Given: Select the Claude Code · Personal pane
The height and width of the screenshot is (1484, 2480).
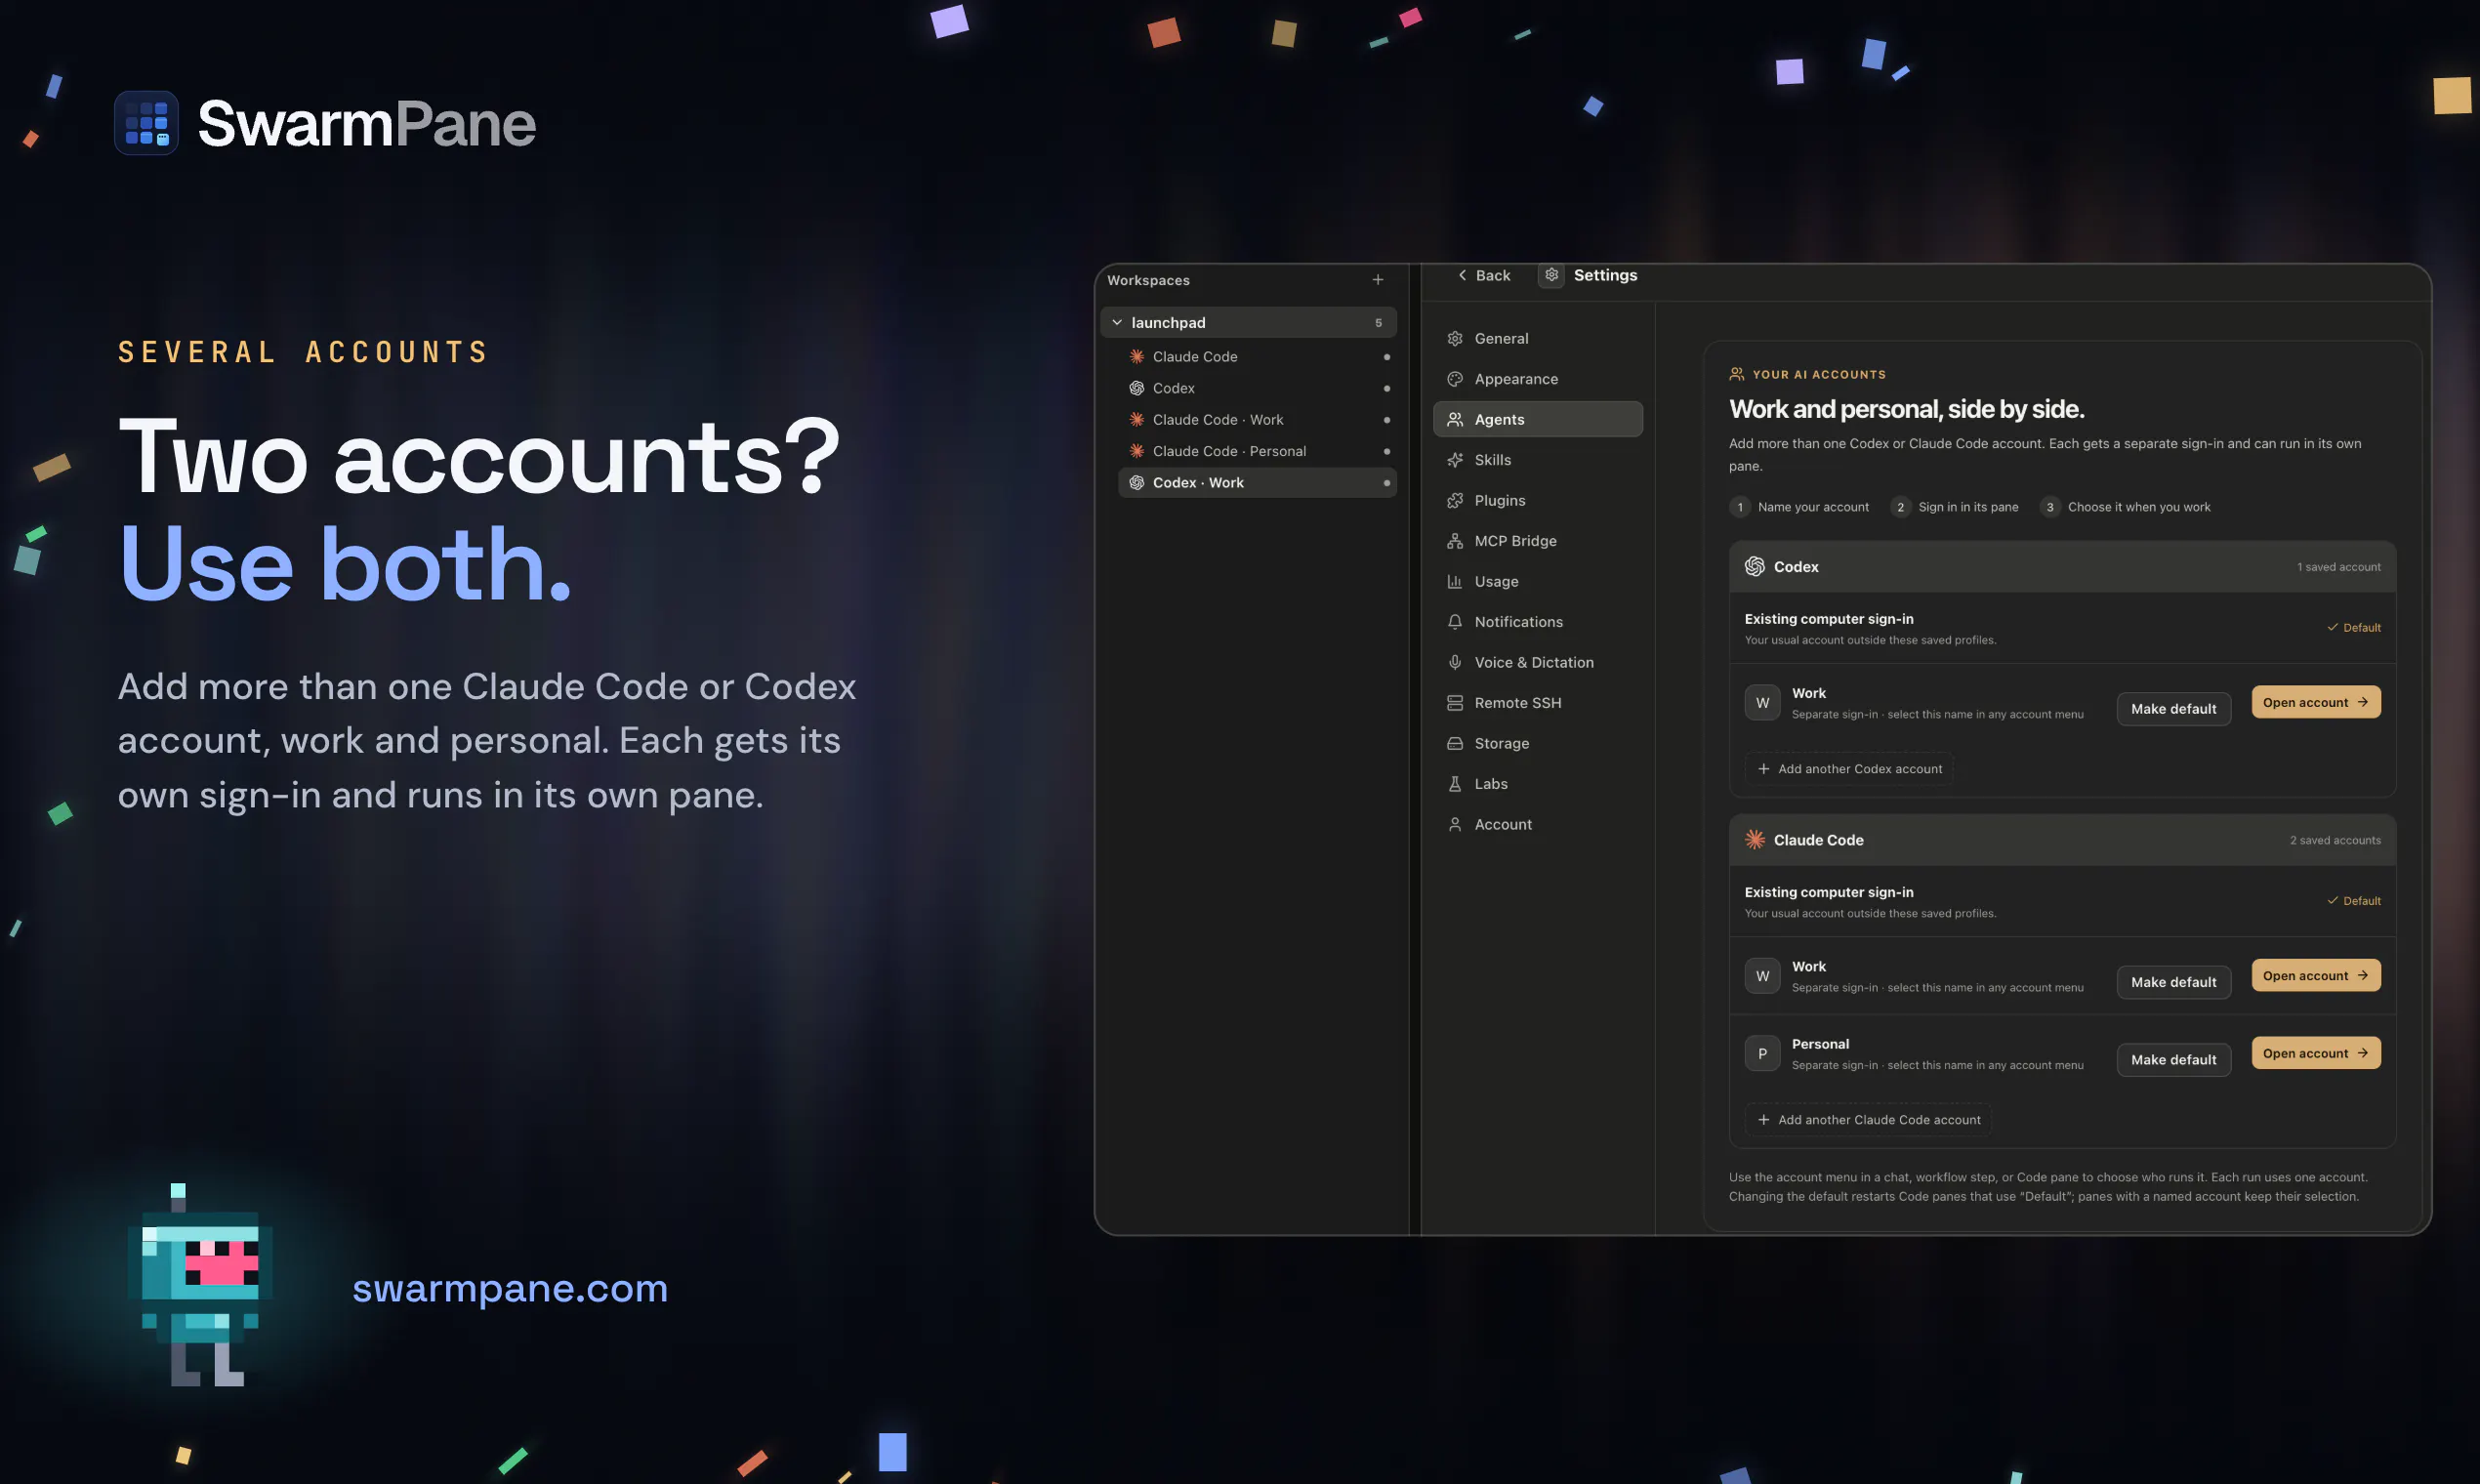Looking at the screenshot, I should pyautogui.click(x=1257, y=451).
